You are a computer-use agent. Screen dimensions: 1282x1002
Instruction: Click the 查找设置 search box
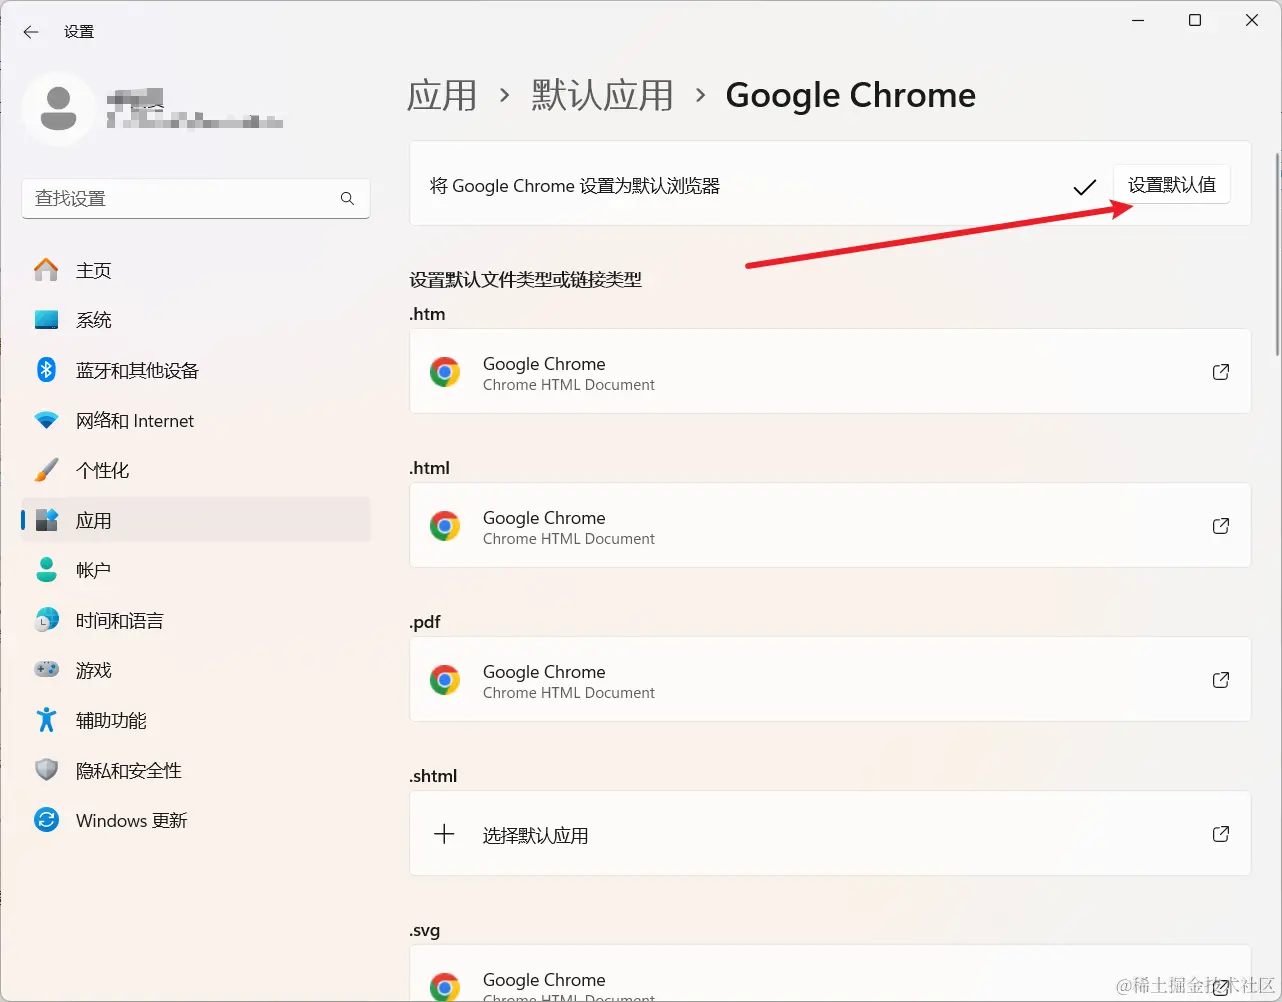click(196, 198)
